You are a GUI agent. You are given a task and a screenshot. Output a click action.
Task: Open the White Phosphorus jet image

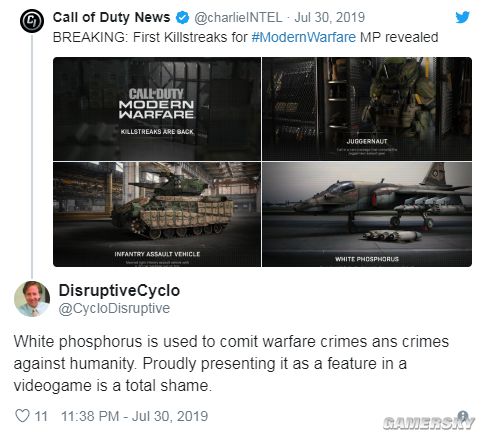pyautogui.click(x=367, y=214)
